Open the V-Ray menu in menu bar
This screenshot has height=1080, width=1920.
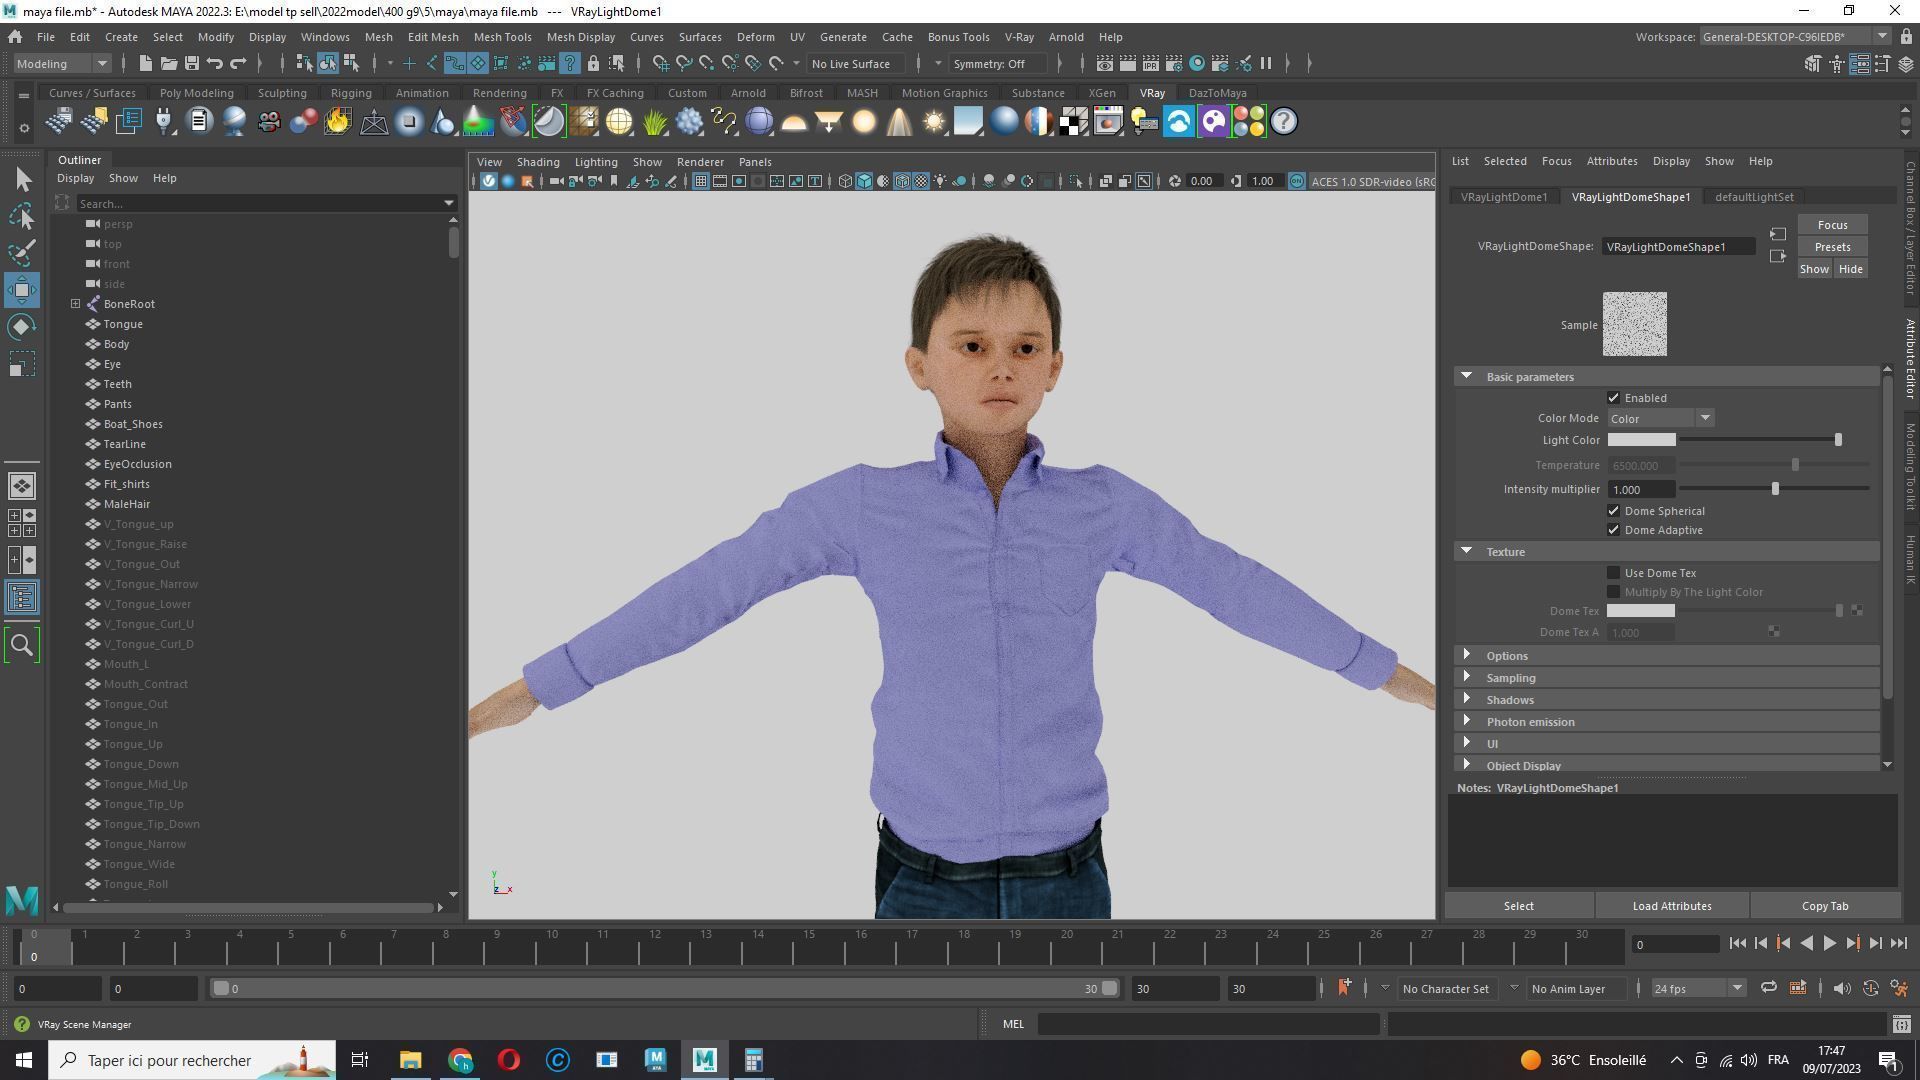1019,37
